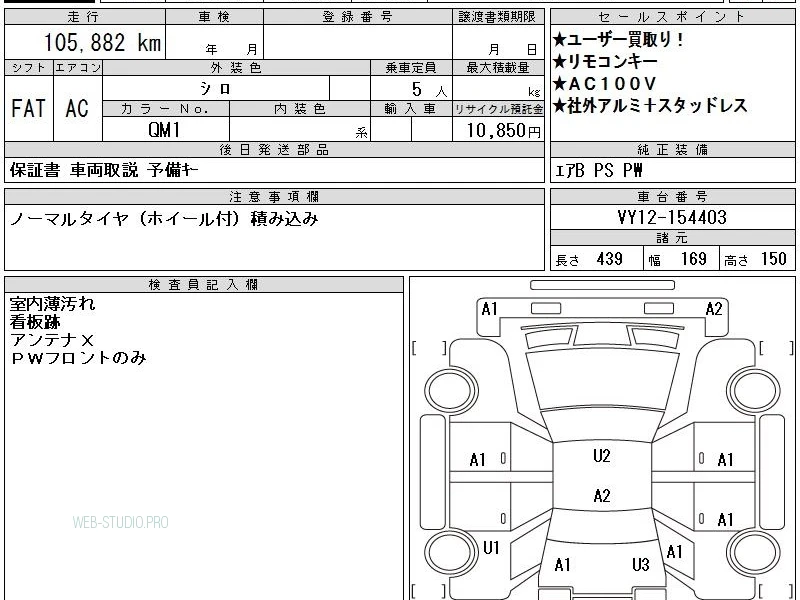The width and height of the screenshot is (800, 600).
Task: Click the 後日発送部品 section header
Action: point(274,149)
